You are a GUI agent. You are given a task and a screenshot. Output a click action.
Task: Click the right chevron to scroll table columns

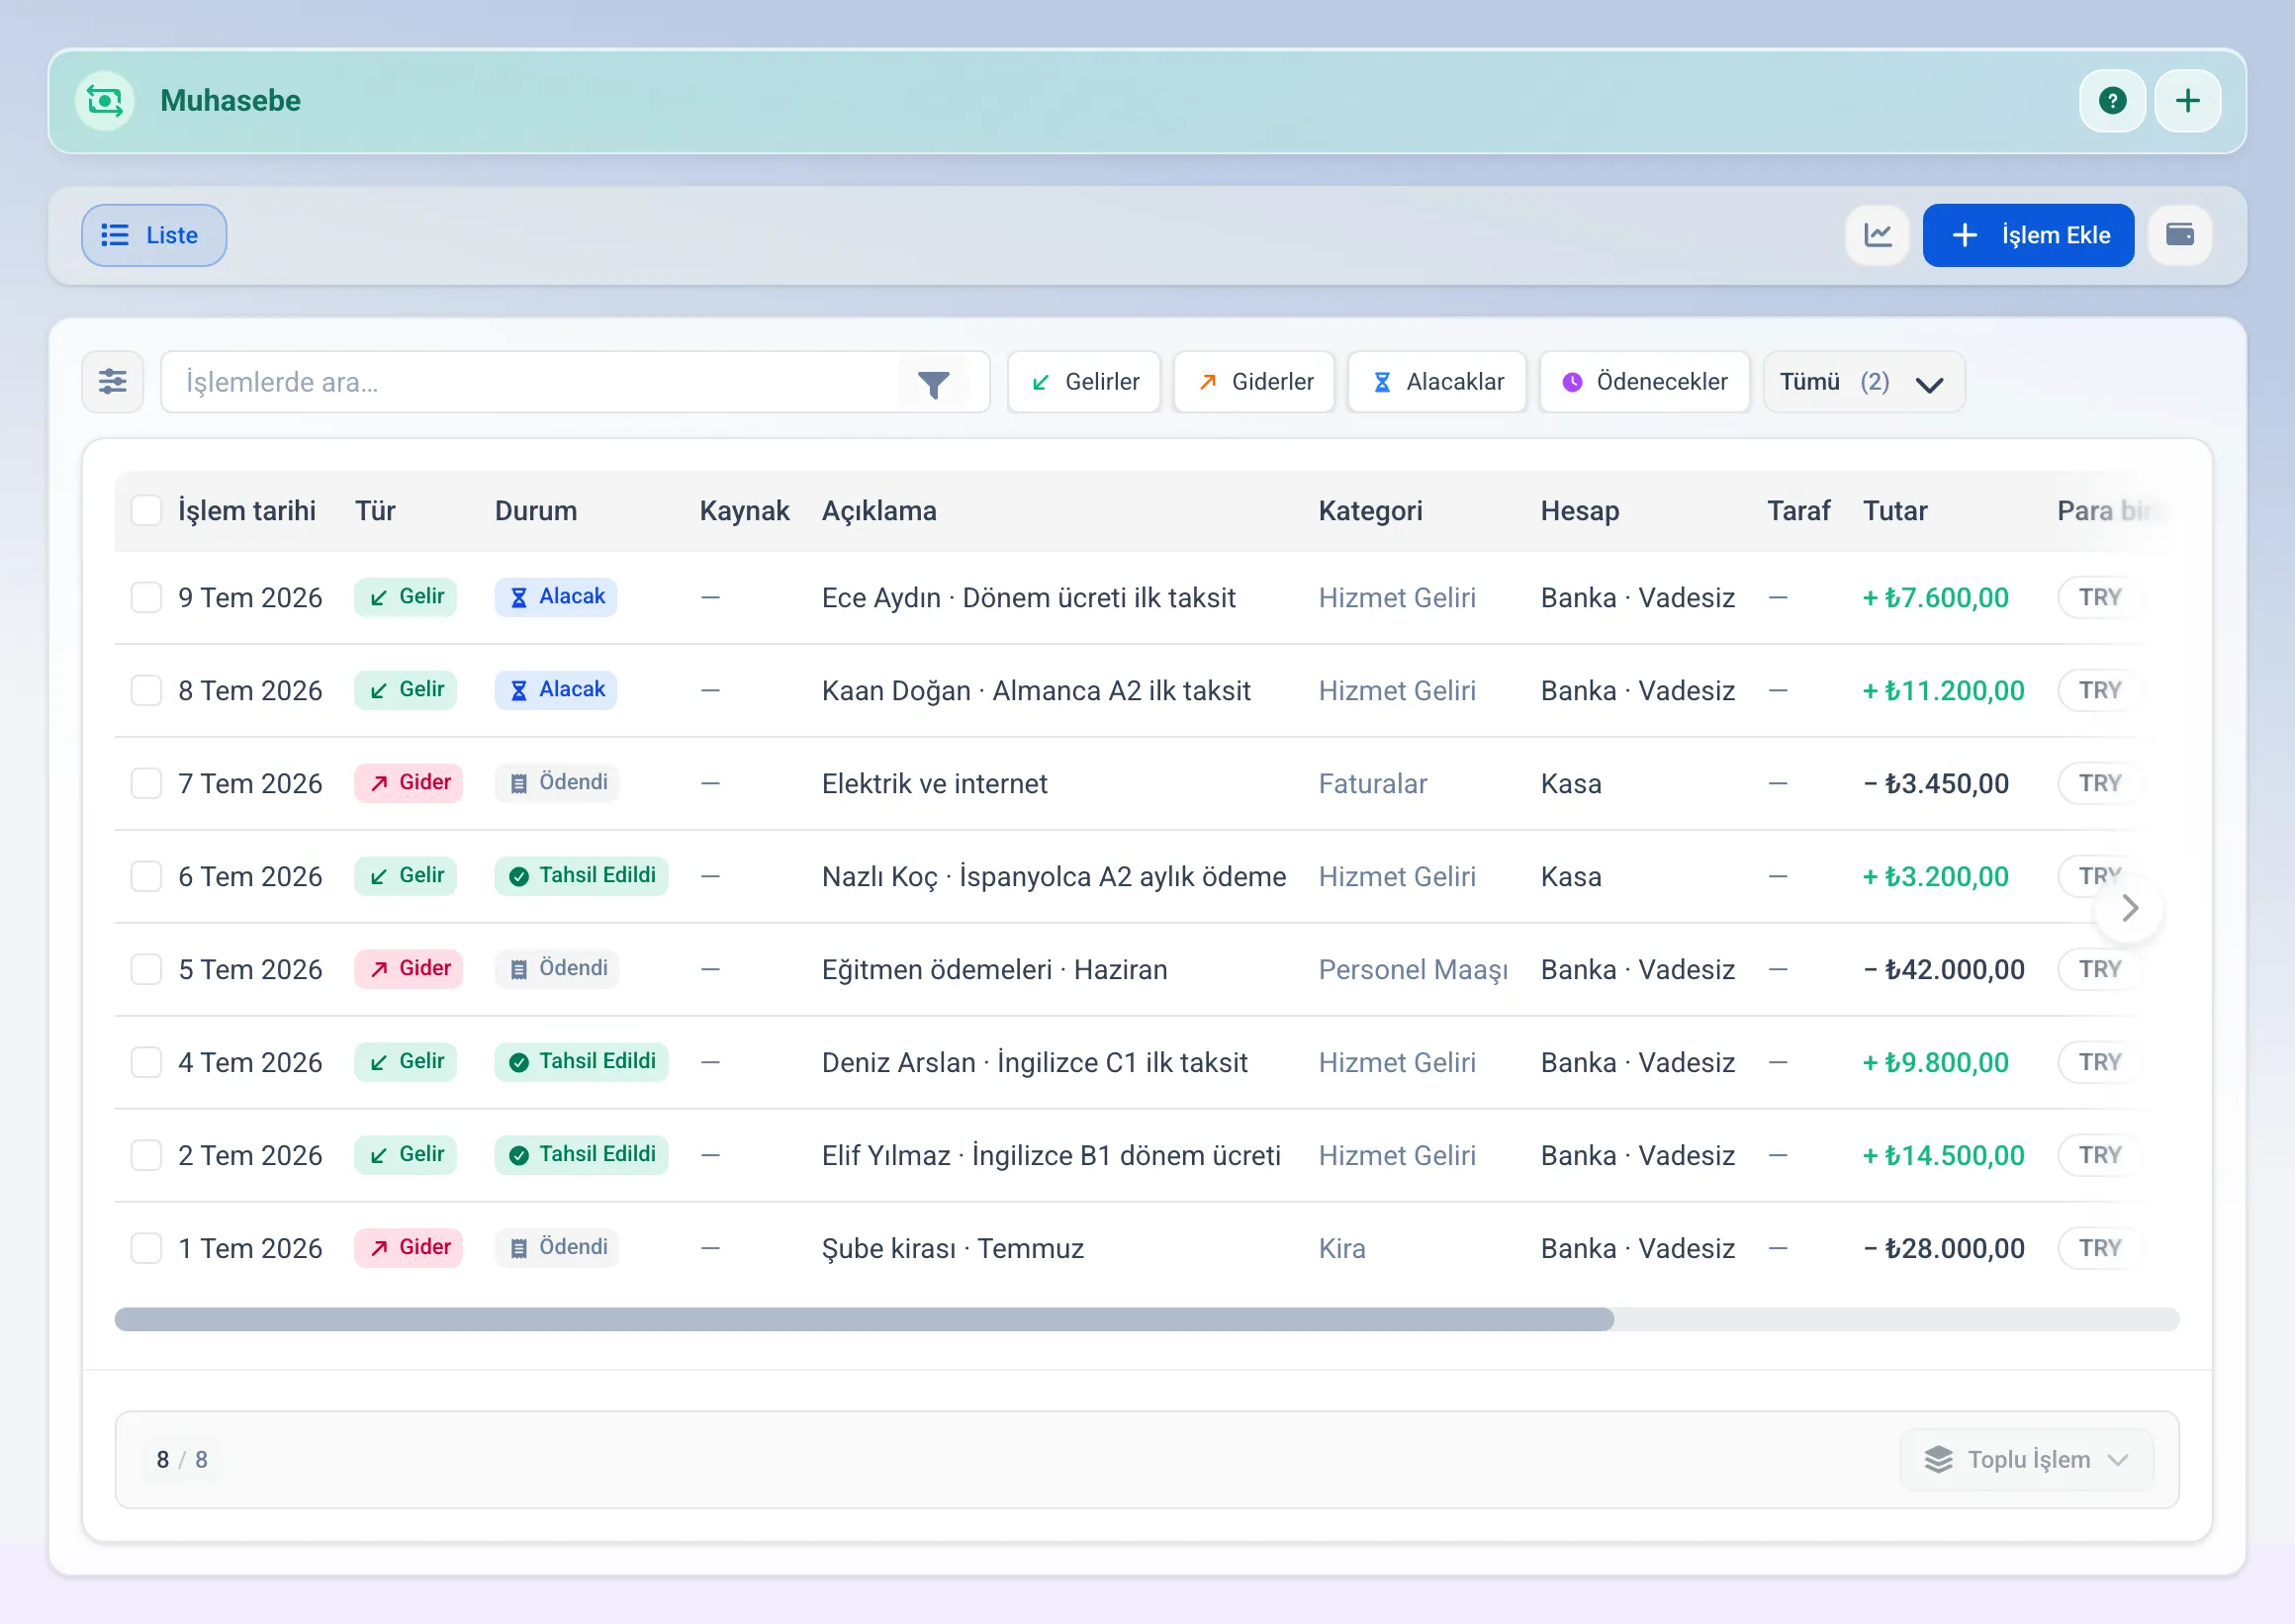point(2129,908)
